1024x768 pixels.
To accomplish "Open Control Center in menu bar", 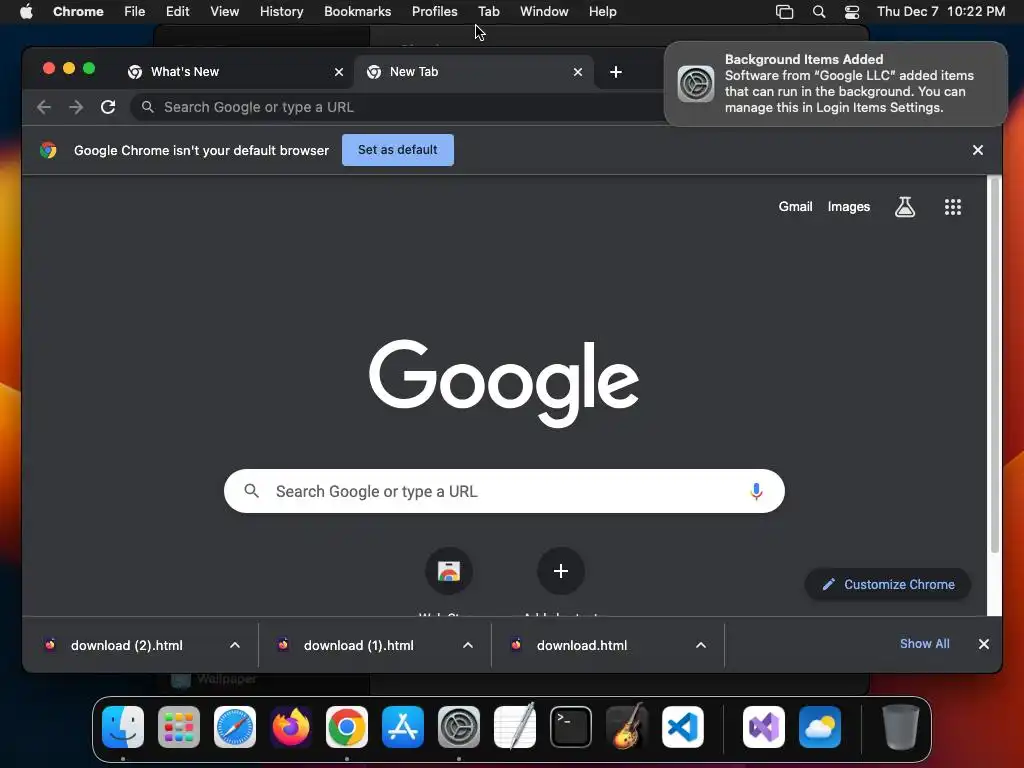I will coord(852,12).
